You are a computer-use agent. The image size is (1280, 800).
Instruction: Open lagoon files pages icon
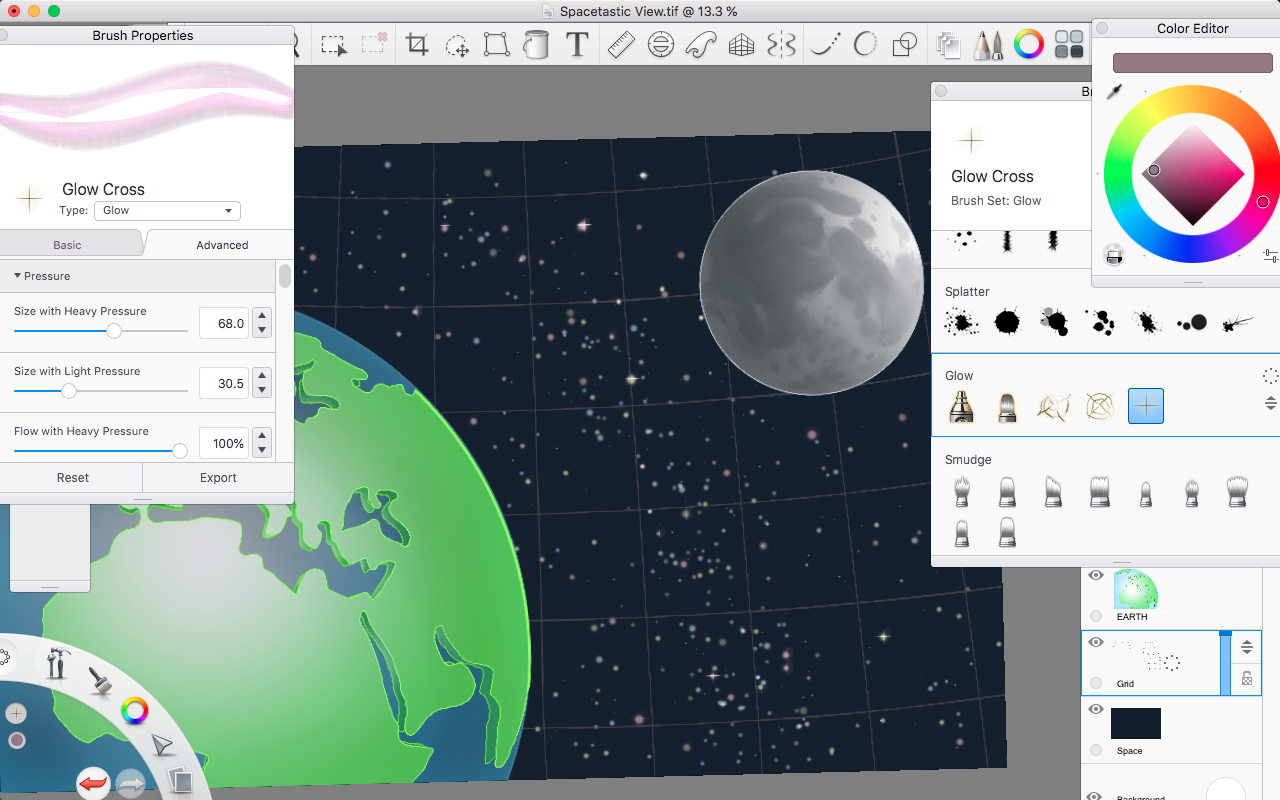point(179,779)
